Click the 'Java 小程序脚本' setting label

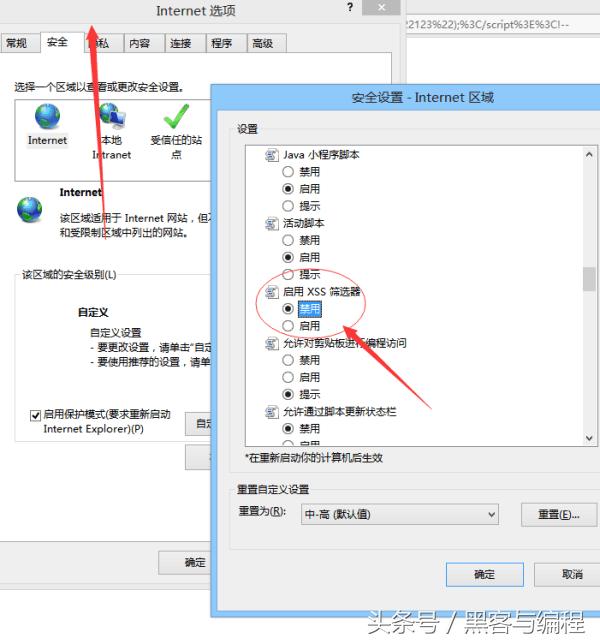pos(321,155)
